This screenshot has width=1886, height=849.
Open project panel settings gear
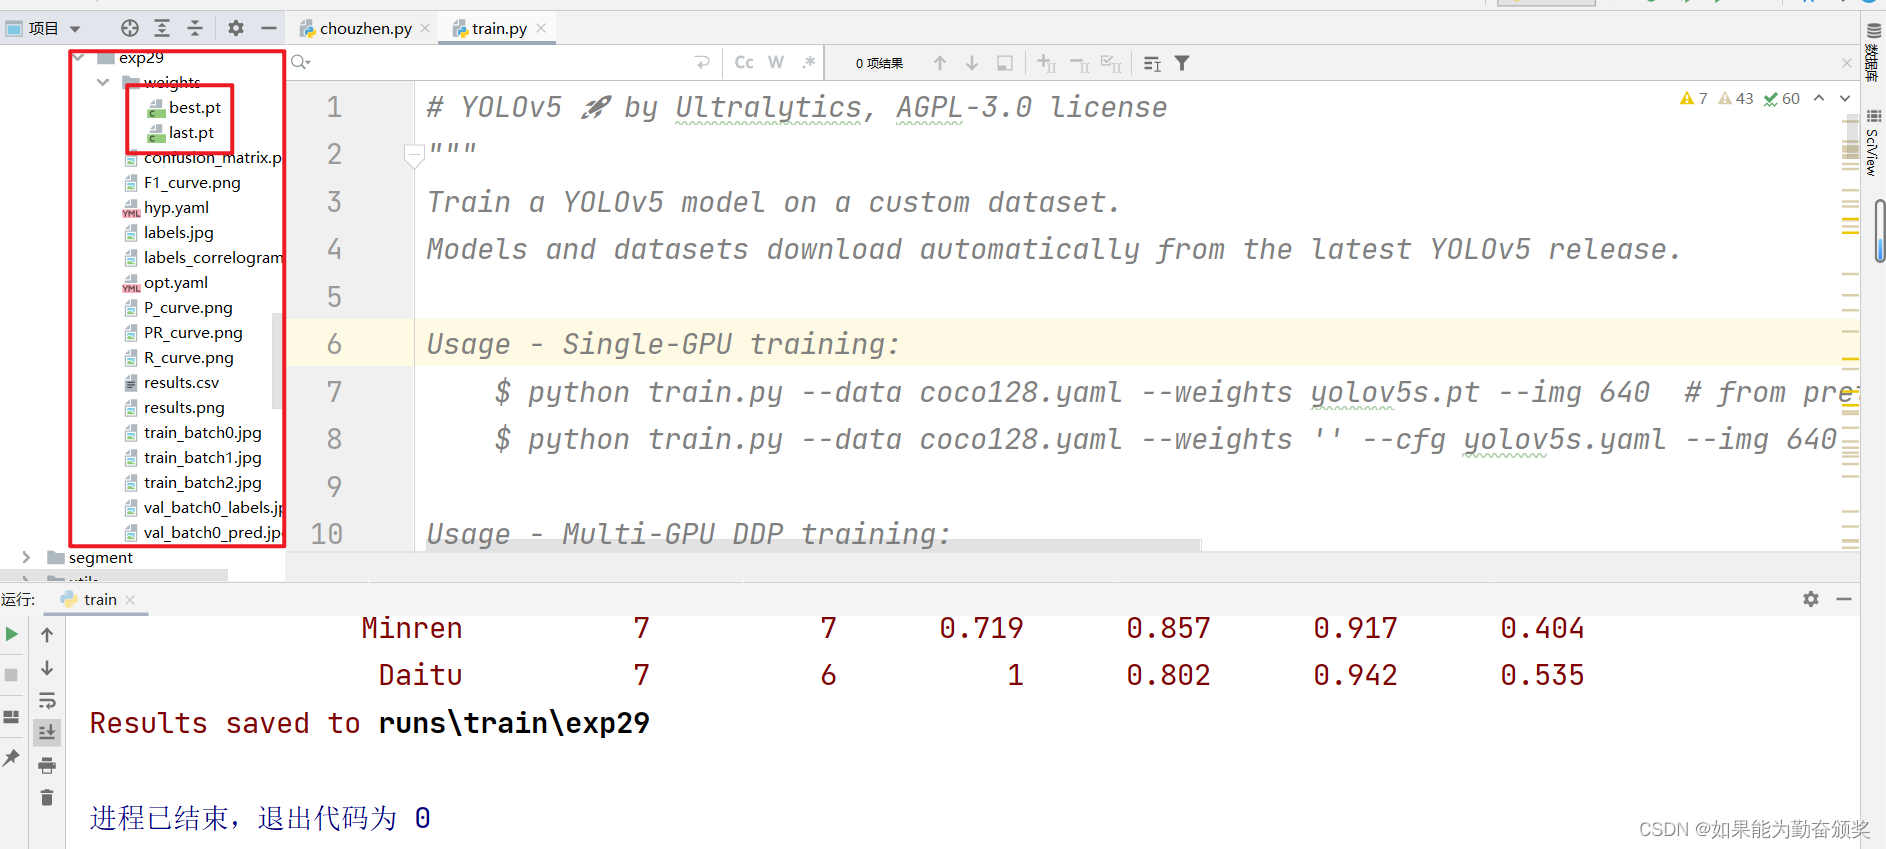pyautogui.click(x=236, y=28)
